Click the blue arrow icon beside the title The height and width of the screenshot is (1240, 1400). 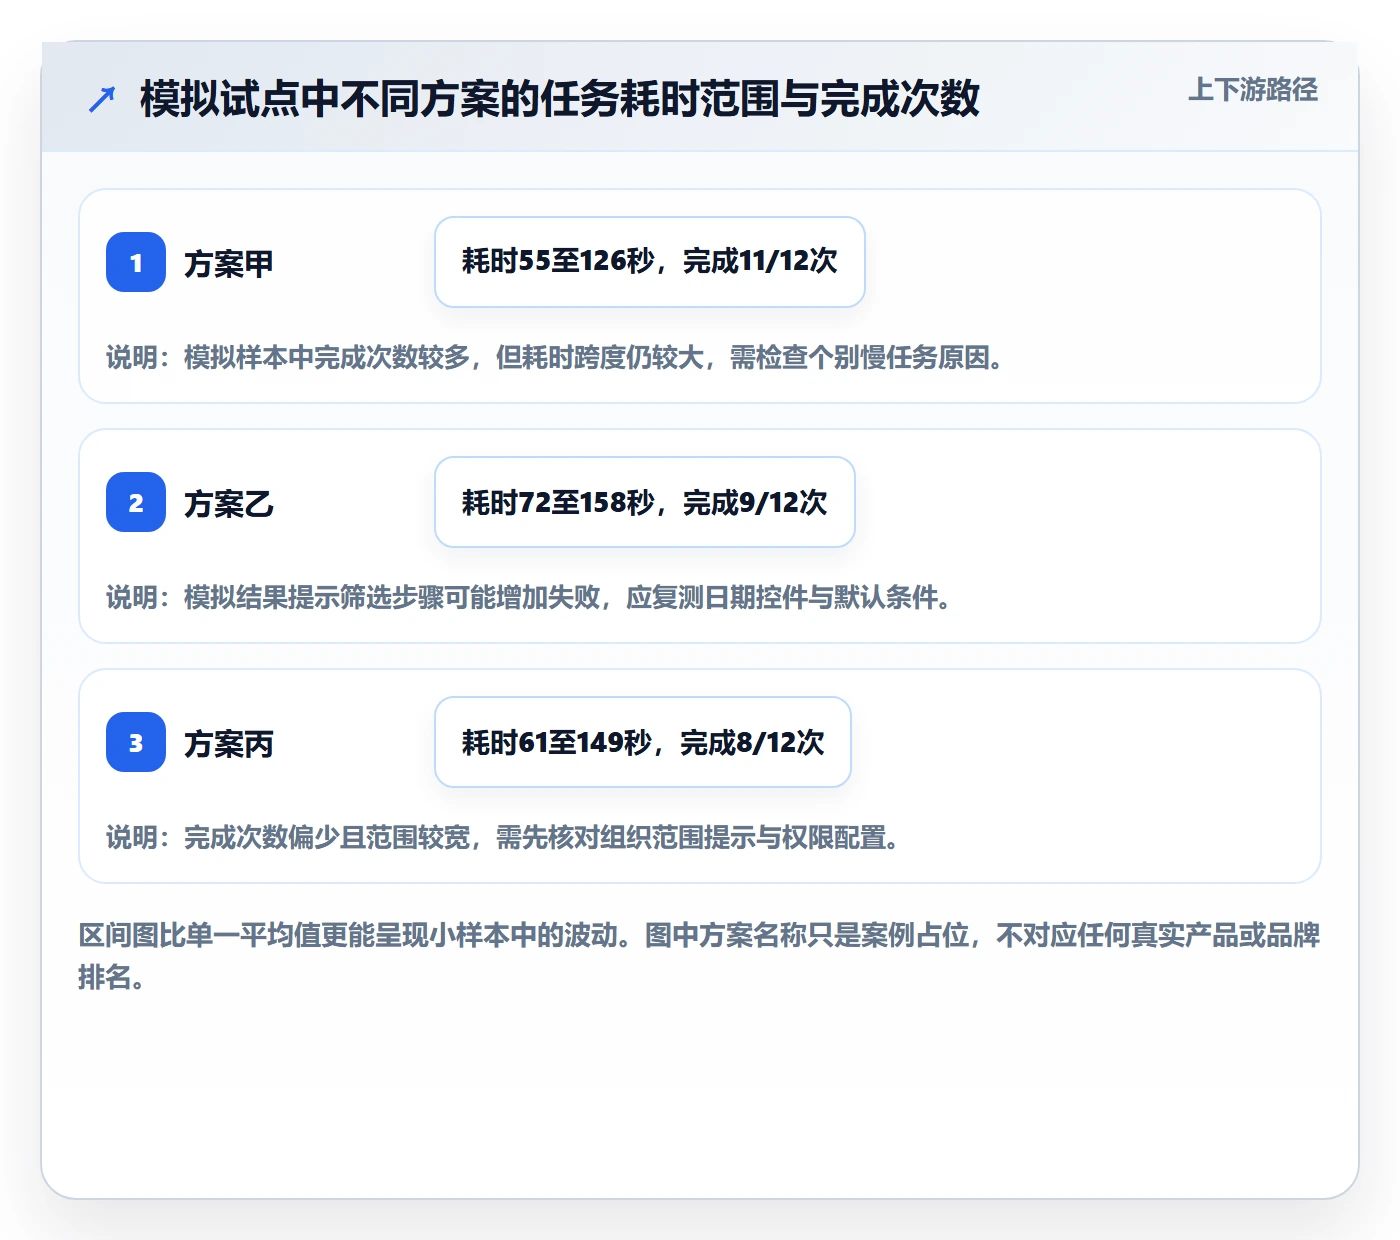pyautogui.click(x=102, y=99)
